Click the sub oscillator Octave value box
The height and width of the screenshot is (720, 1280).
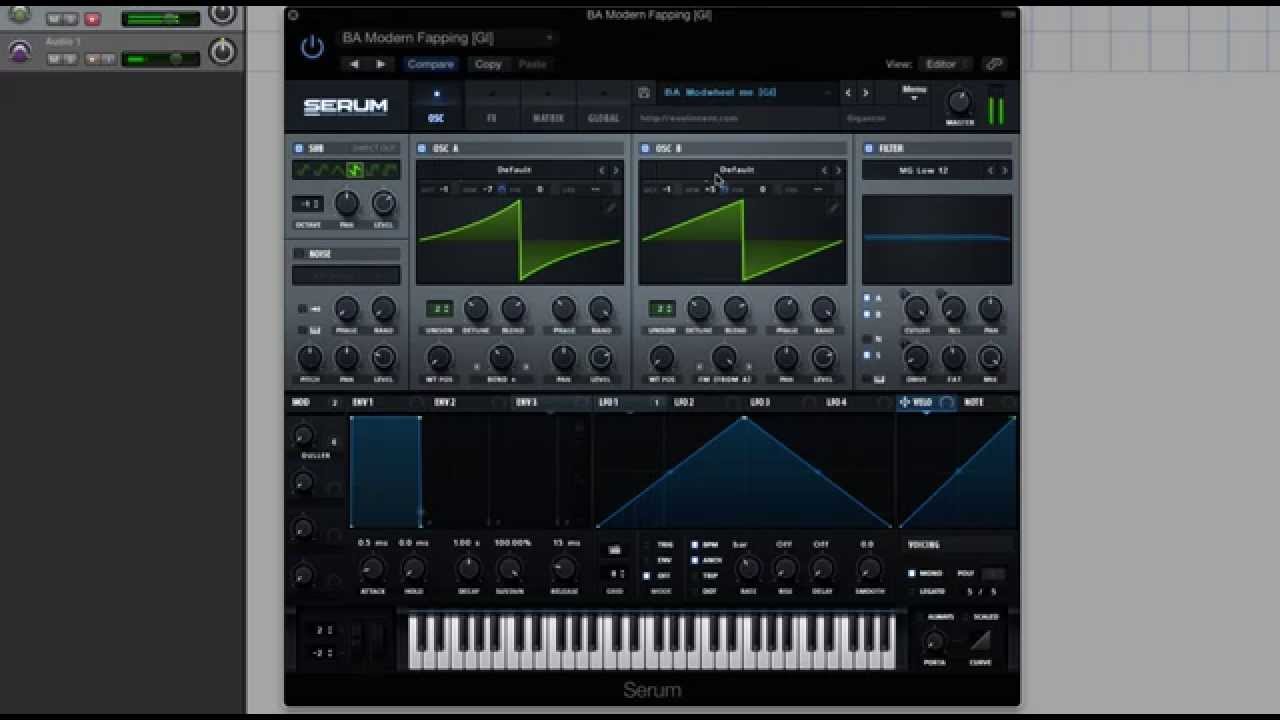coord(307,204)
